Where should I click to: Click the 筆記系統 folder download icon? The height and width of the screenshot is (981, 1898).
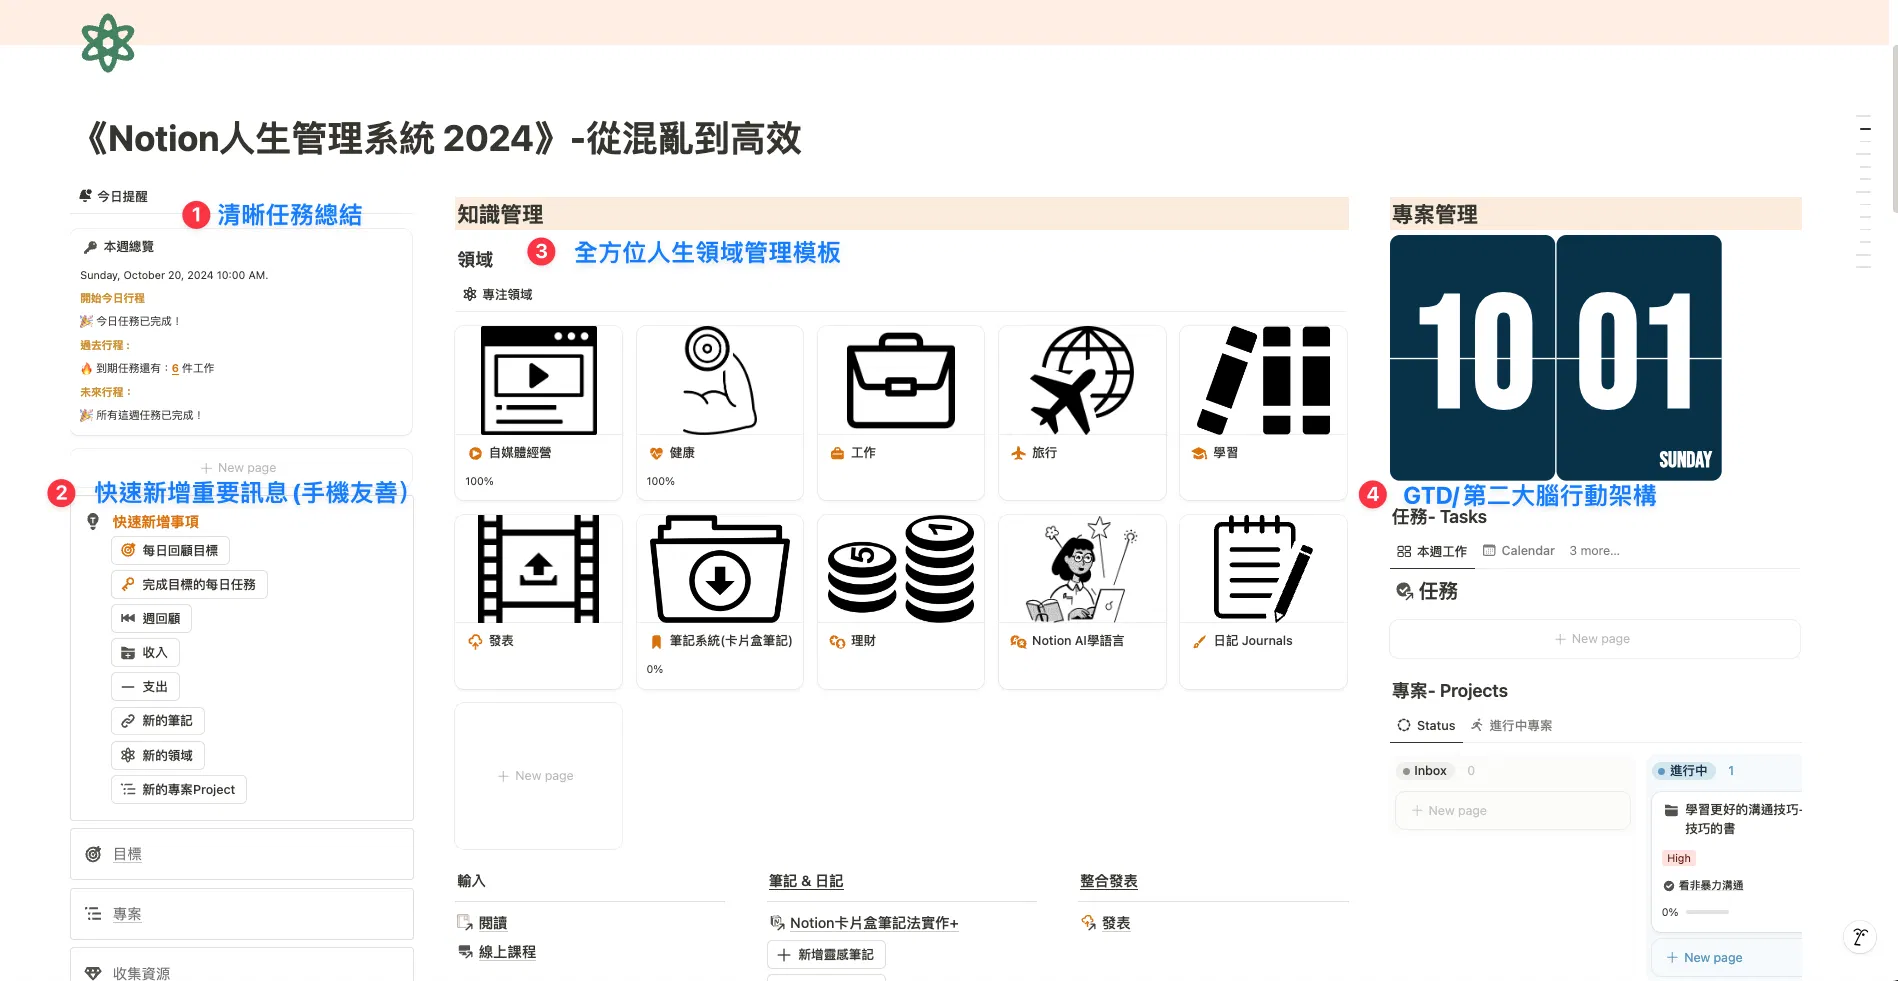[x=720, y=569]
